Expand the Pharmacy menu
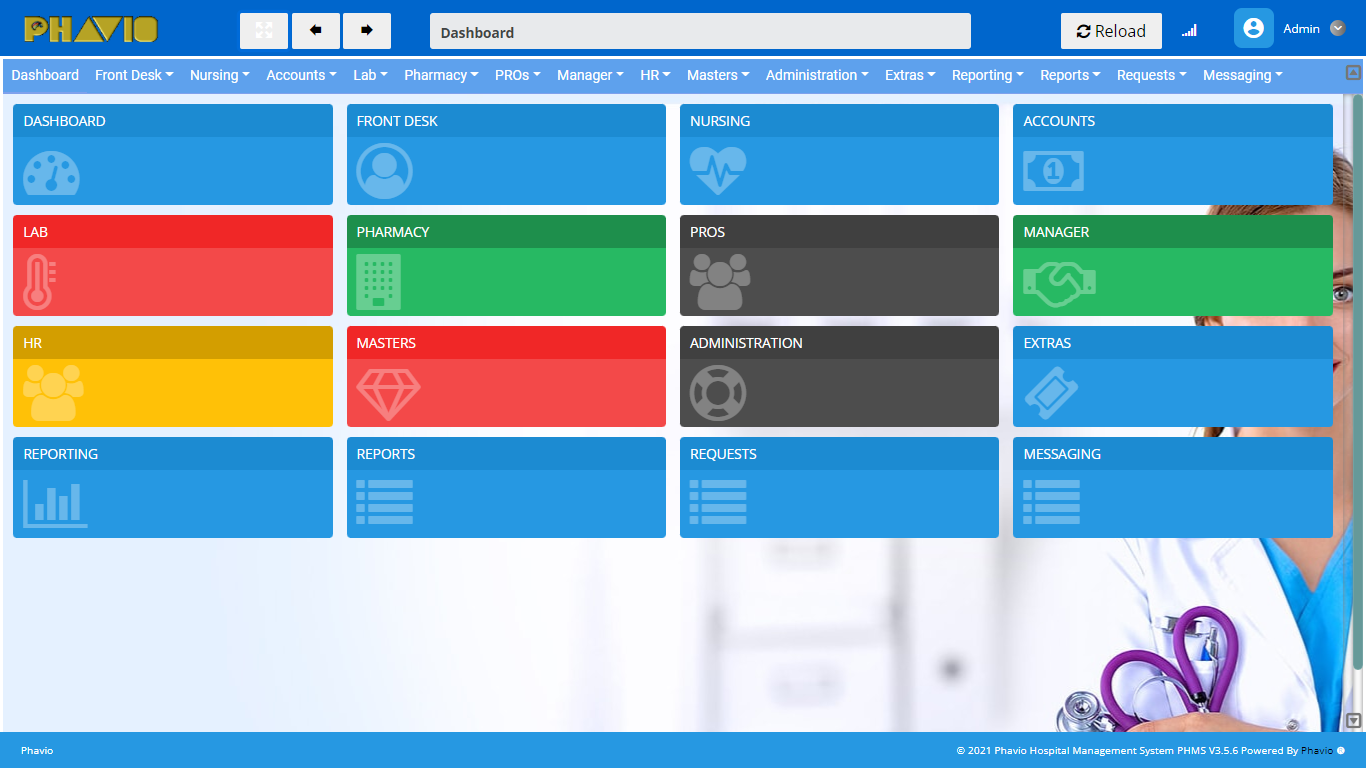 tap(441, 75)
